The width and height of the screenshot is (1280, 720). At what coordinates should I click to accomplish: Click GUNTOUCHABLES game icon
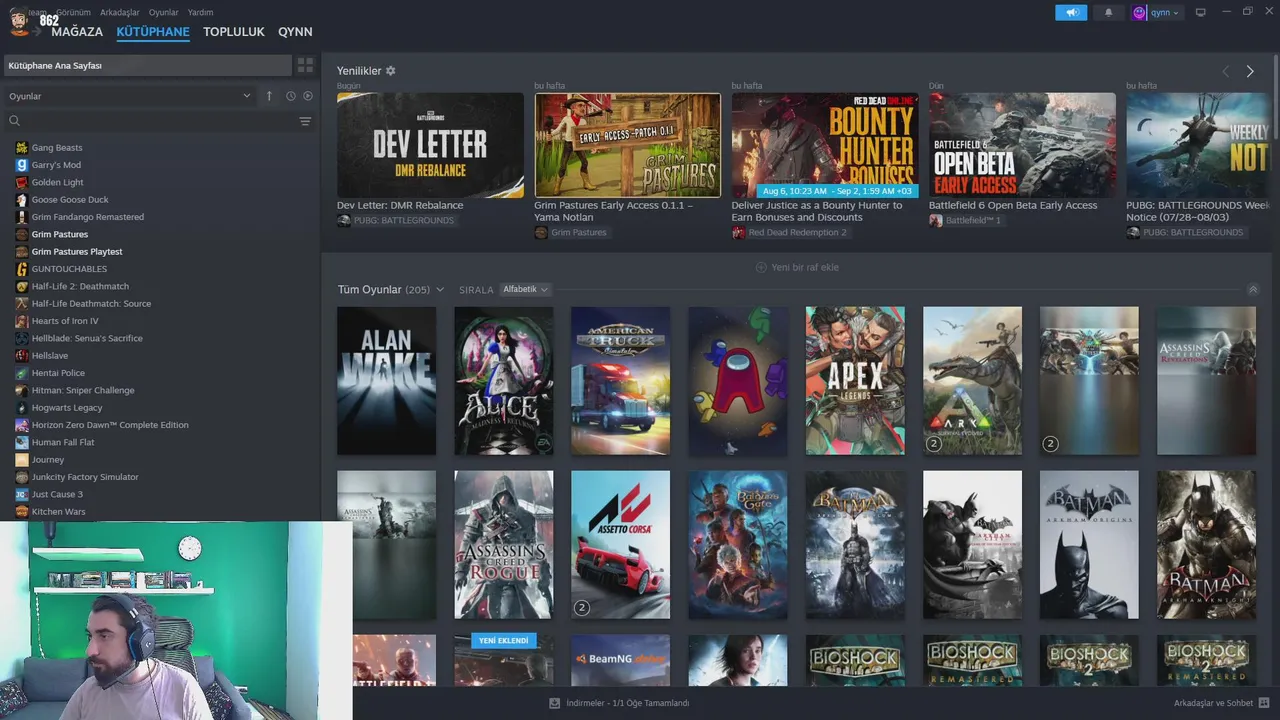[x=22, y=269]
